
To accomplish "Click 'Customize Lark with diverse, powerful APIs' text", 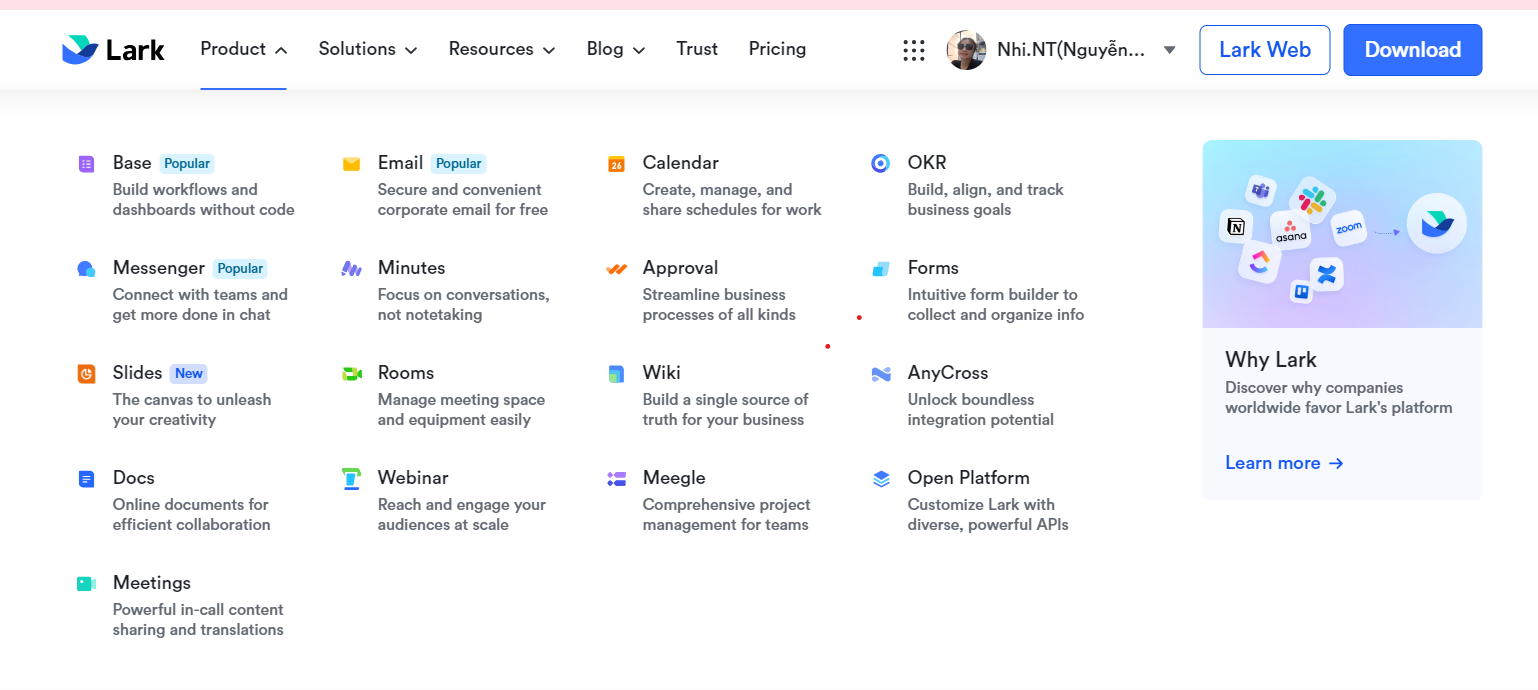I will click(988, 515).
